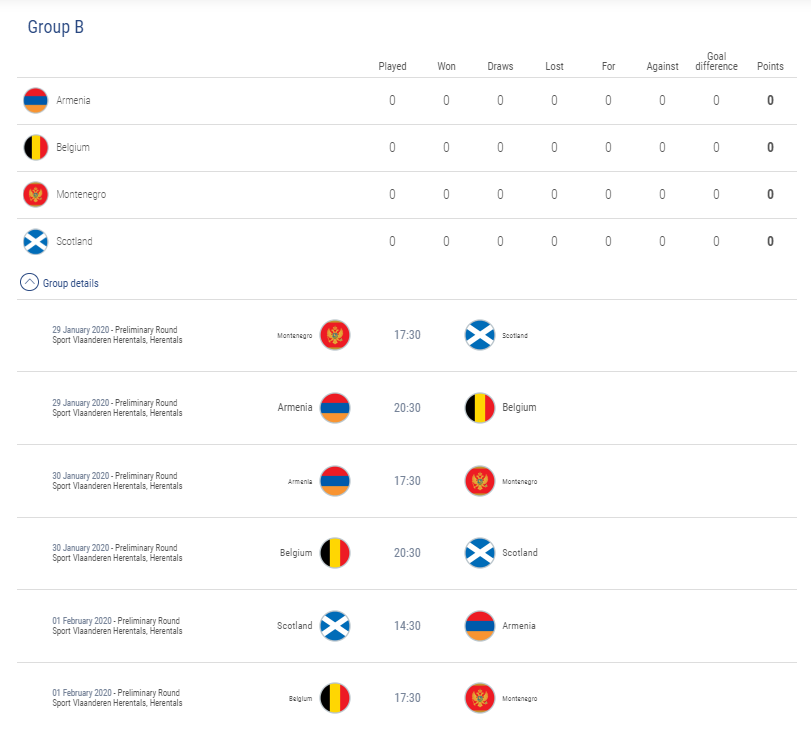
Task: Open the 01 February 2020 Scotland match date
Action: pos(82,620)
